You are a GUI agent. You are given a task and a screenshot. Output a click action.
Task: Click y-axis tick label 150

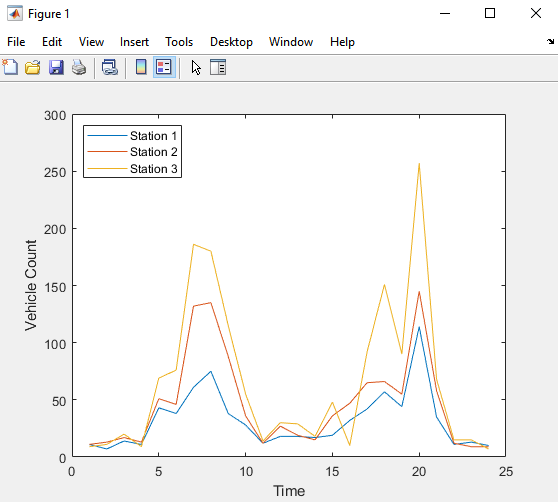point(55,287)
